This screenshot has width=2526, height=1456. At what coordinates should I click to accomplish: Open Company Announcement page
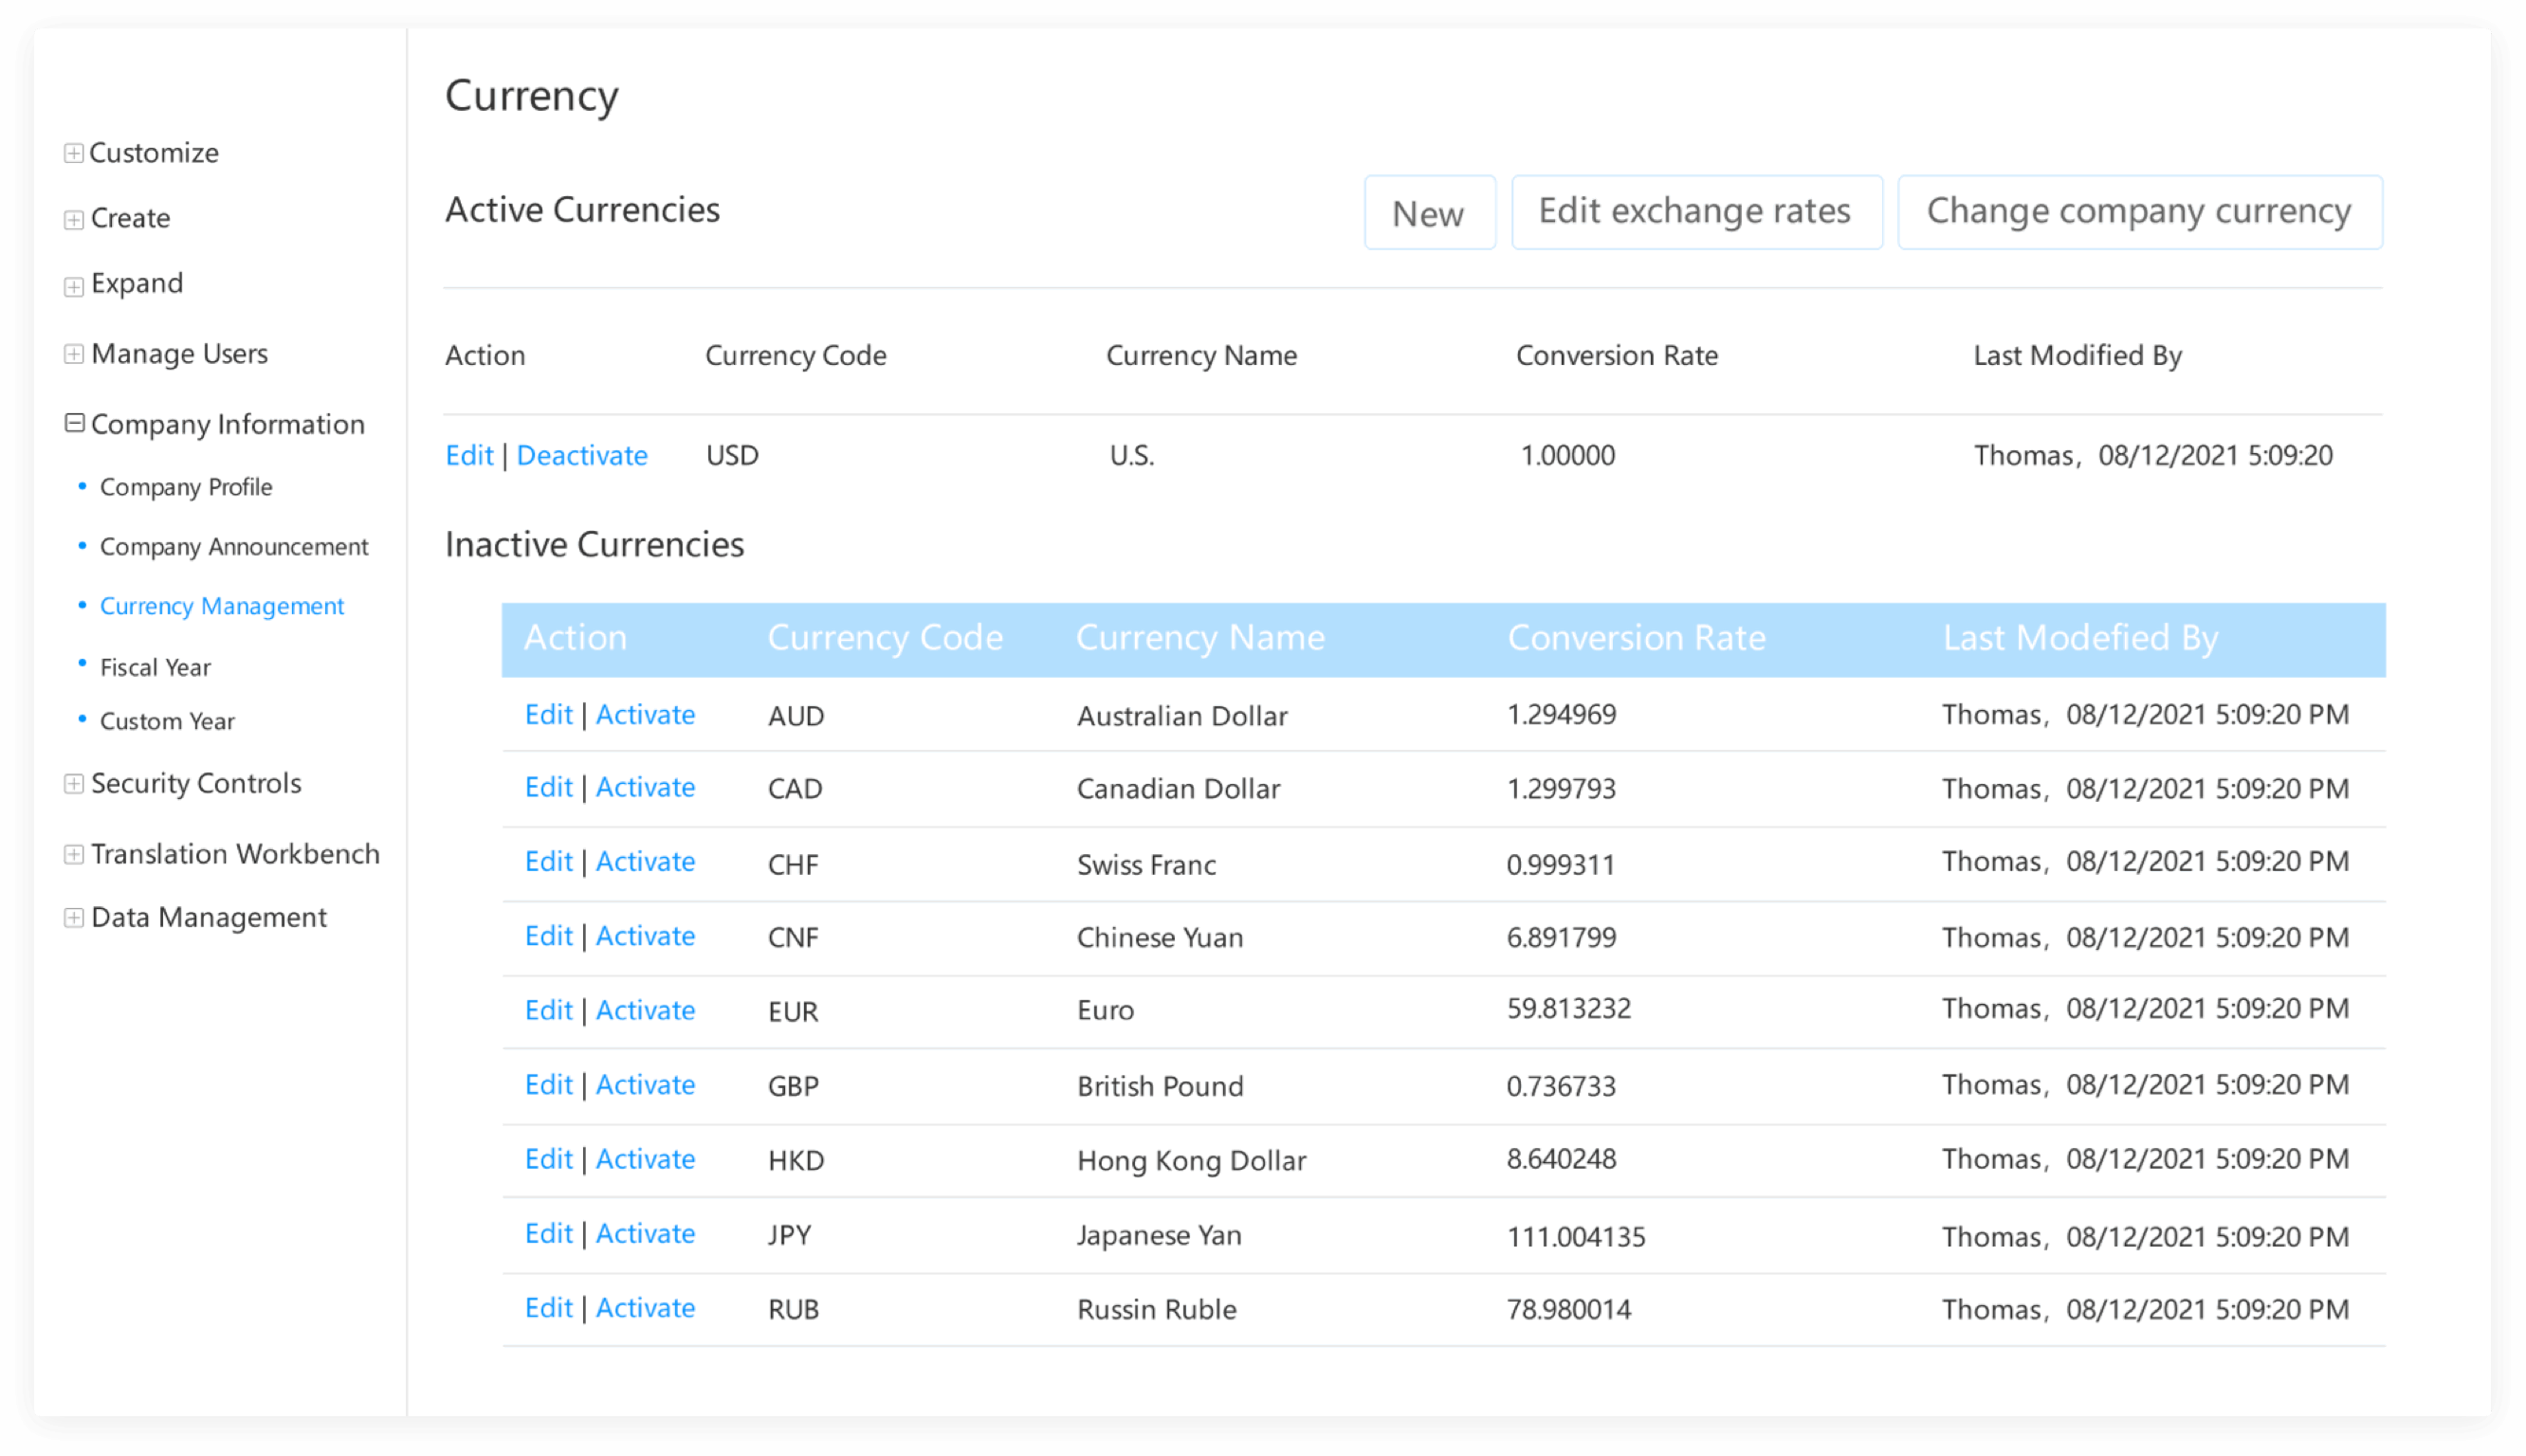pos(234,547)
